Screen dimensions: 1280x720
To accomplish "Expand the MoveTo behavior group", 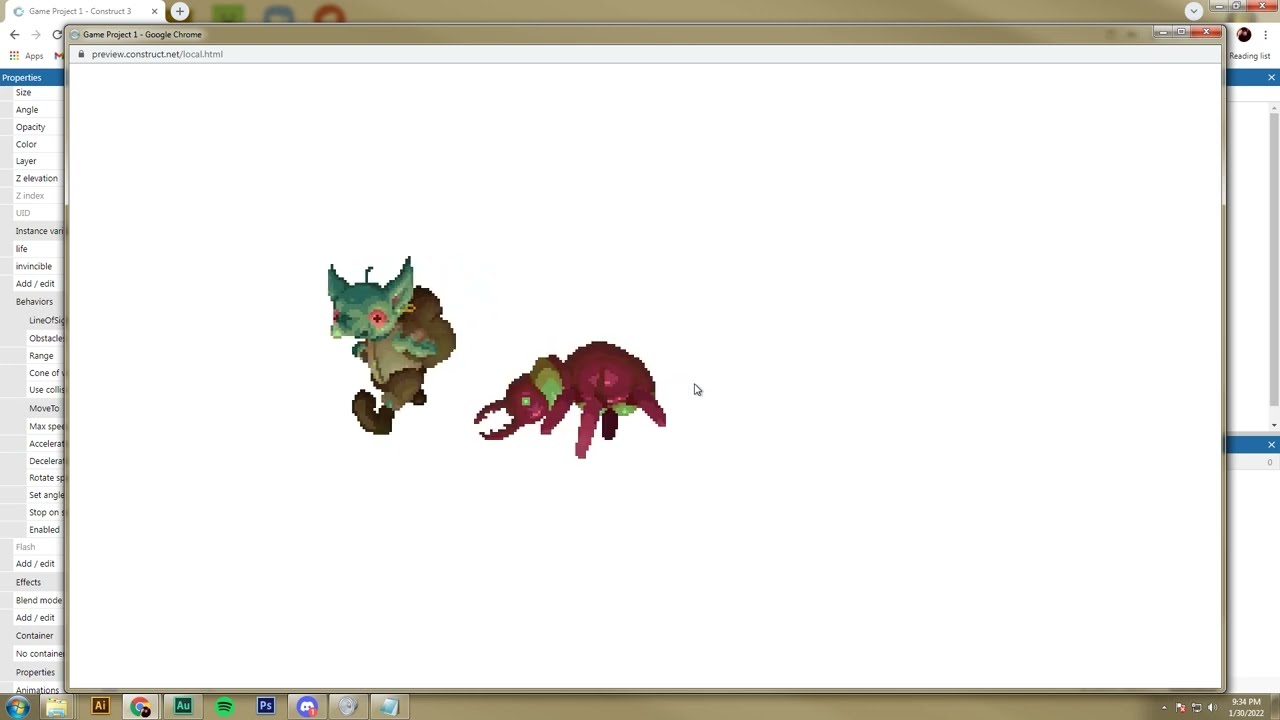I will pos(44,408).
